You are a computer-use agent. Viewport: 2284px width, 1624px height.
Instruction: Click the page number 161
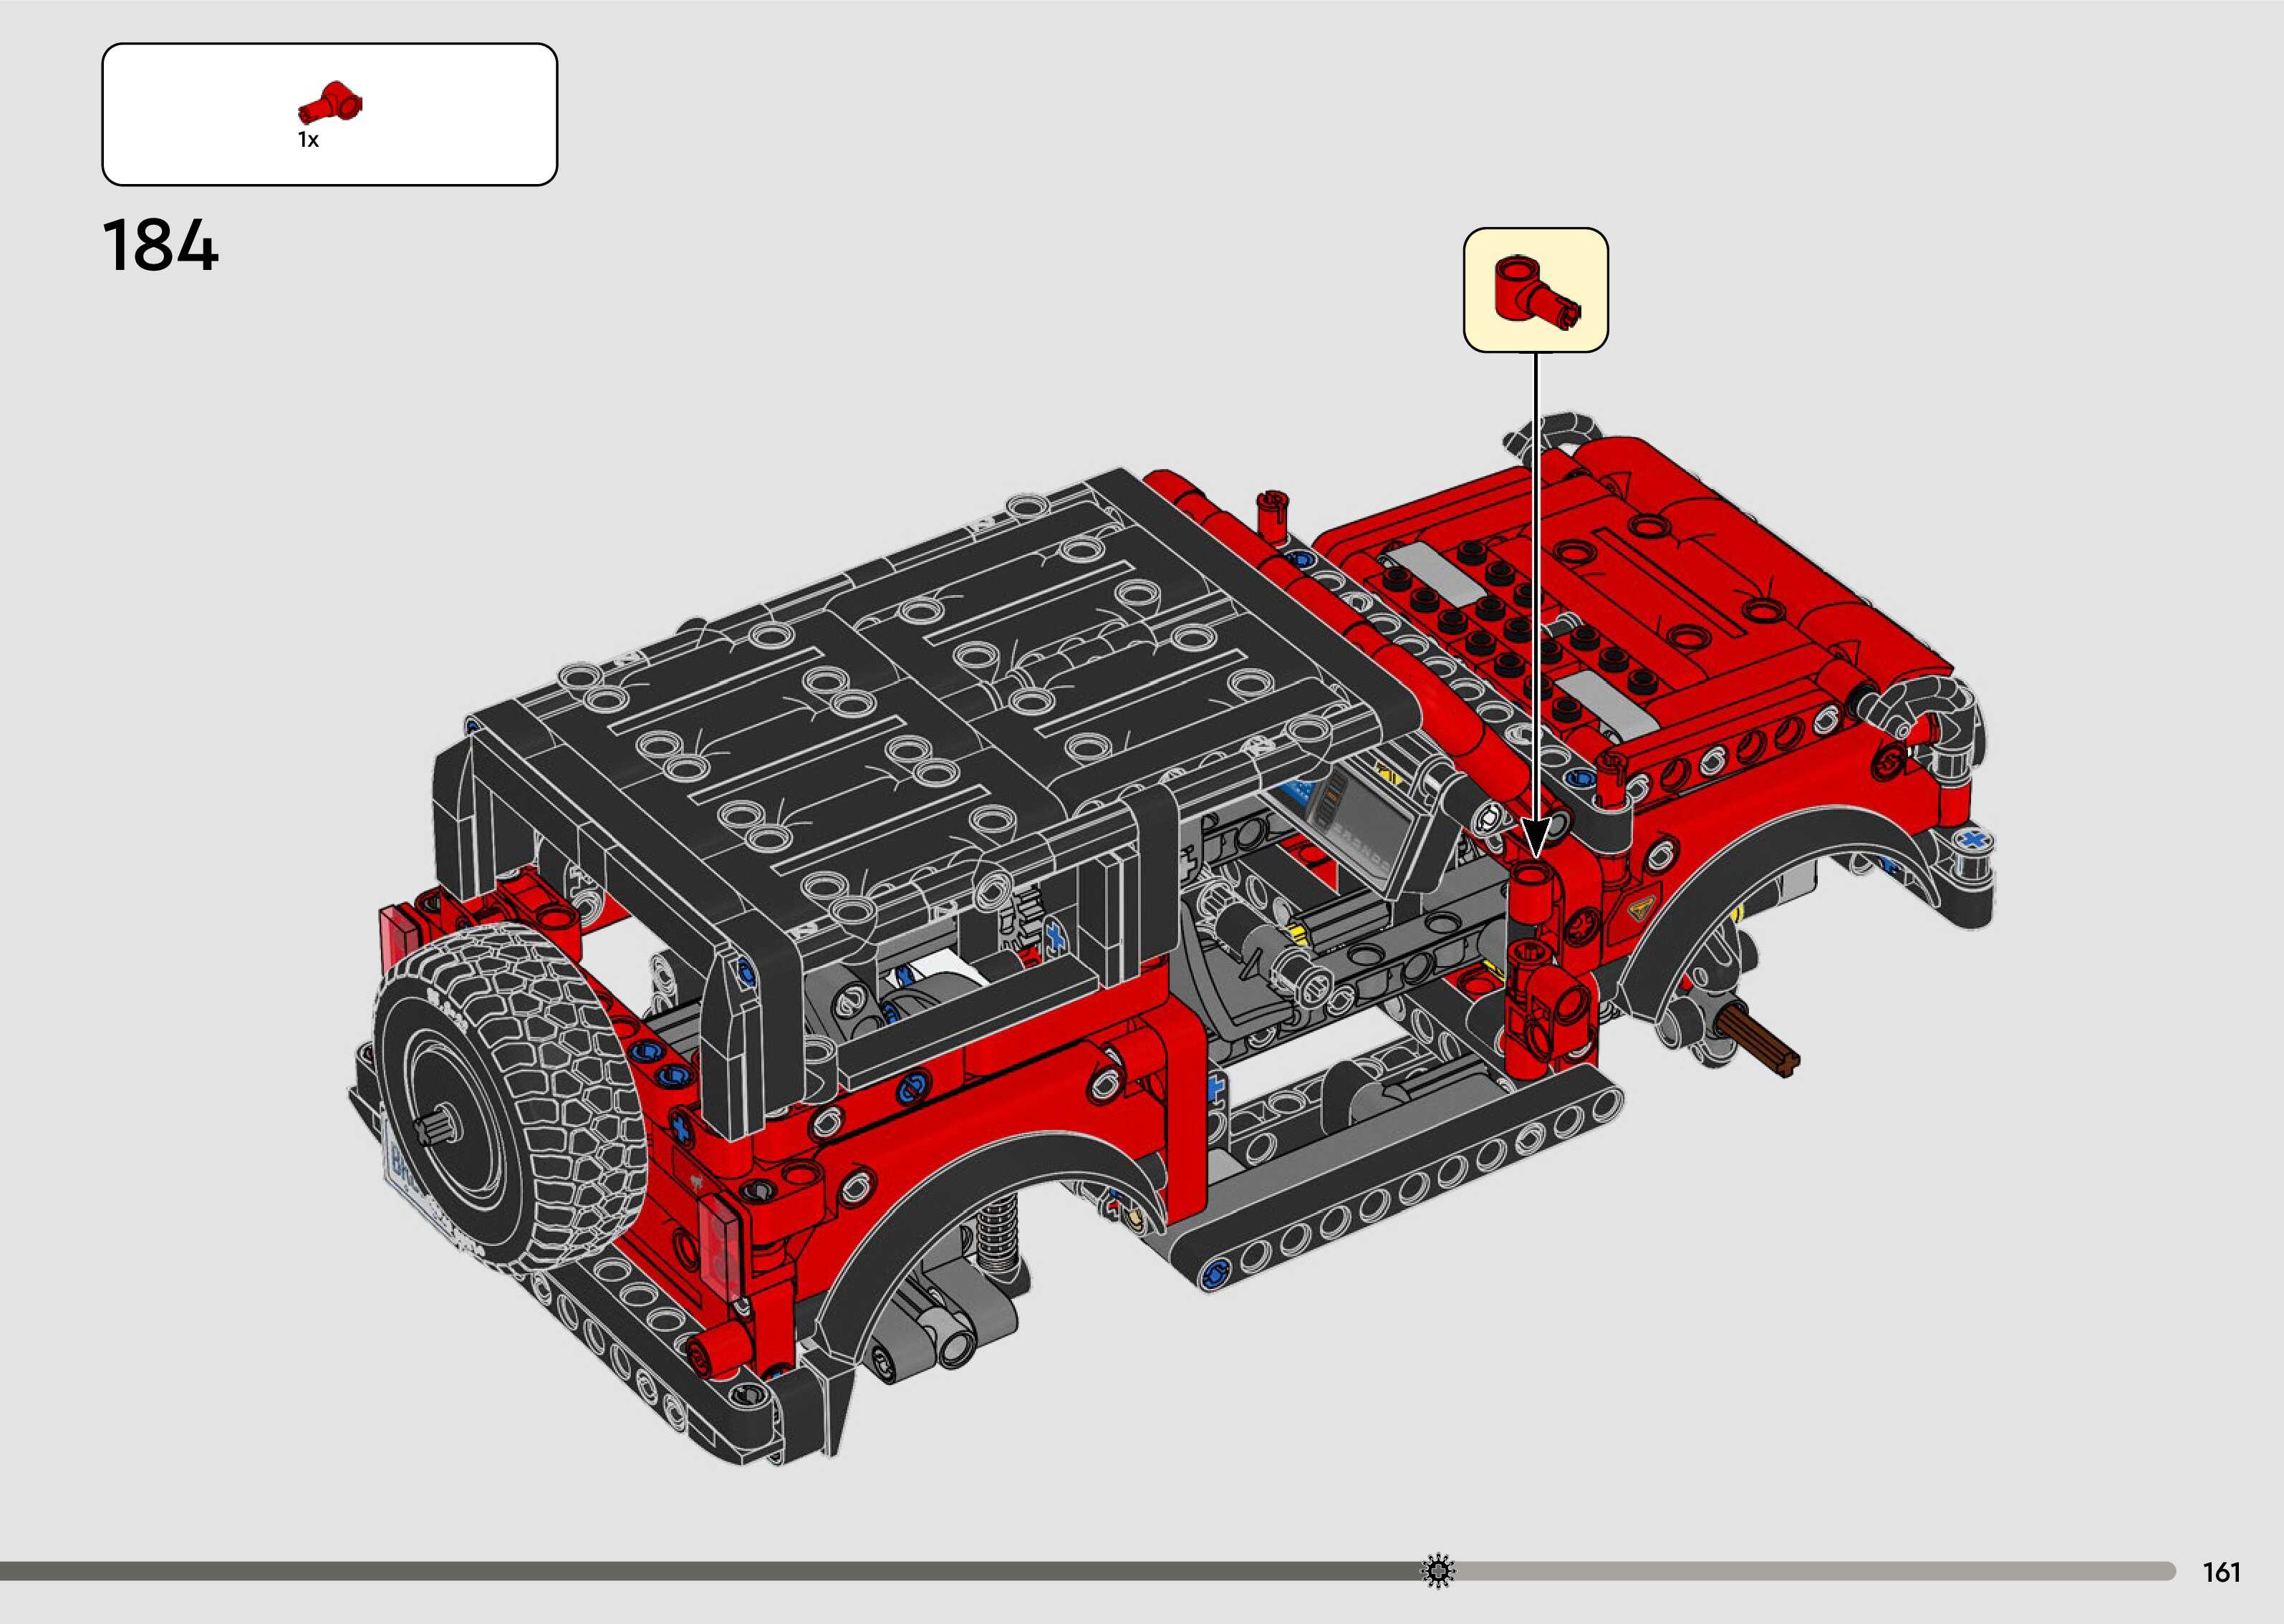coord(2222,1573)
